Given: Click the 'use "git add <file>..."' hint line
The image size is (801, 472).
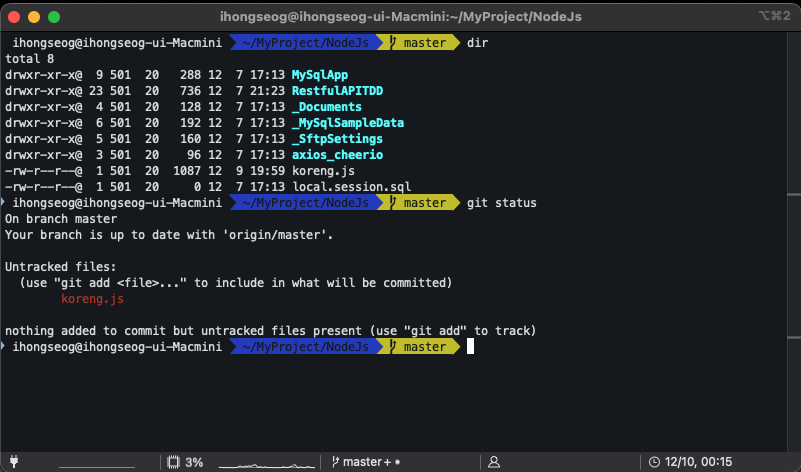Looking at the screenshot, I should point(235,283).
